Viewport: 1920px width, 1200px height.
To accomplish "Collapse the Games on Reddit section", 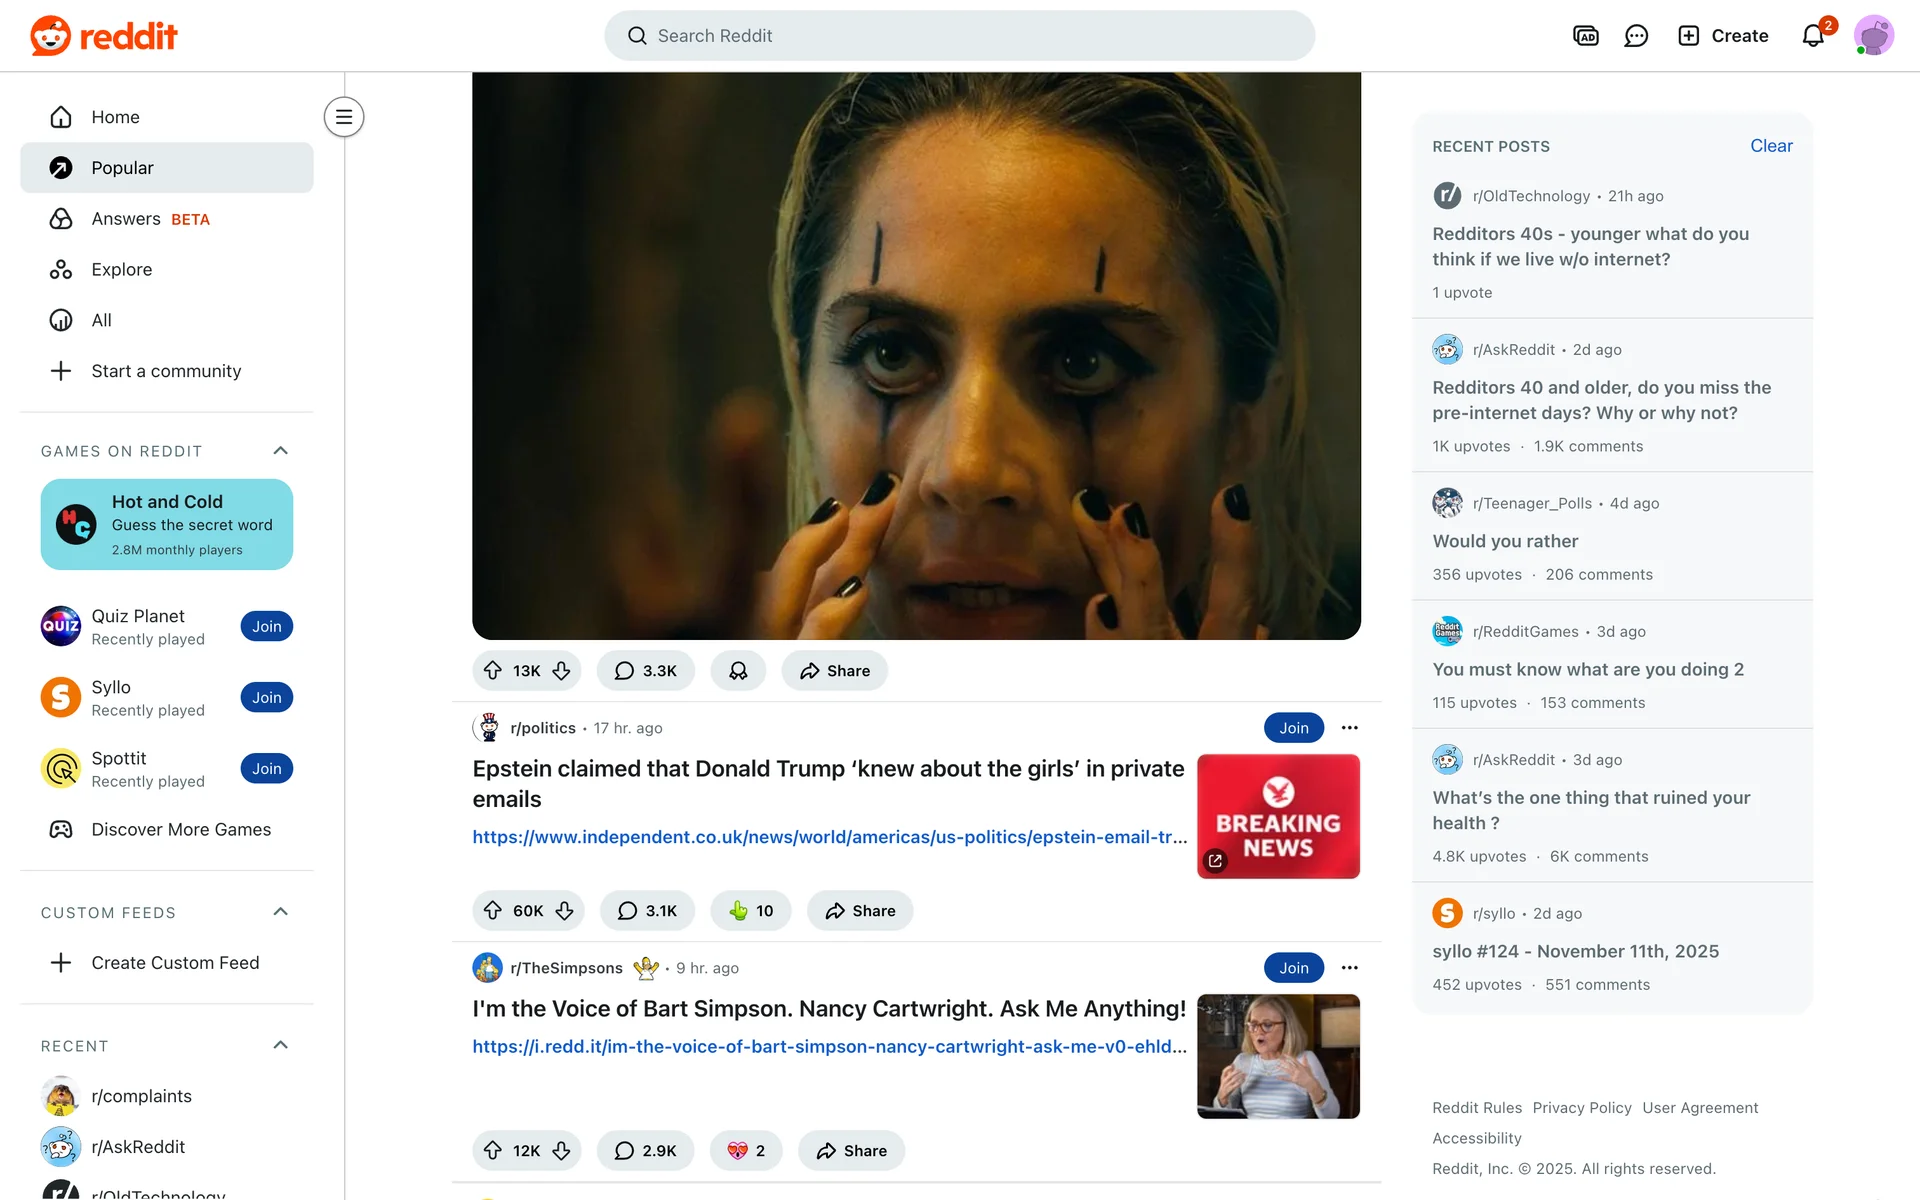I will (281, 451).
